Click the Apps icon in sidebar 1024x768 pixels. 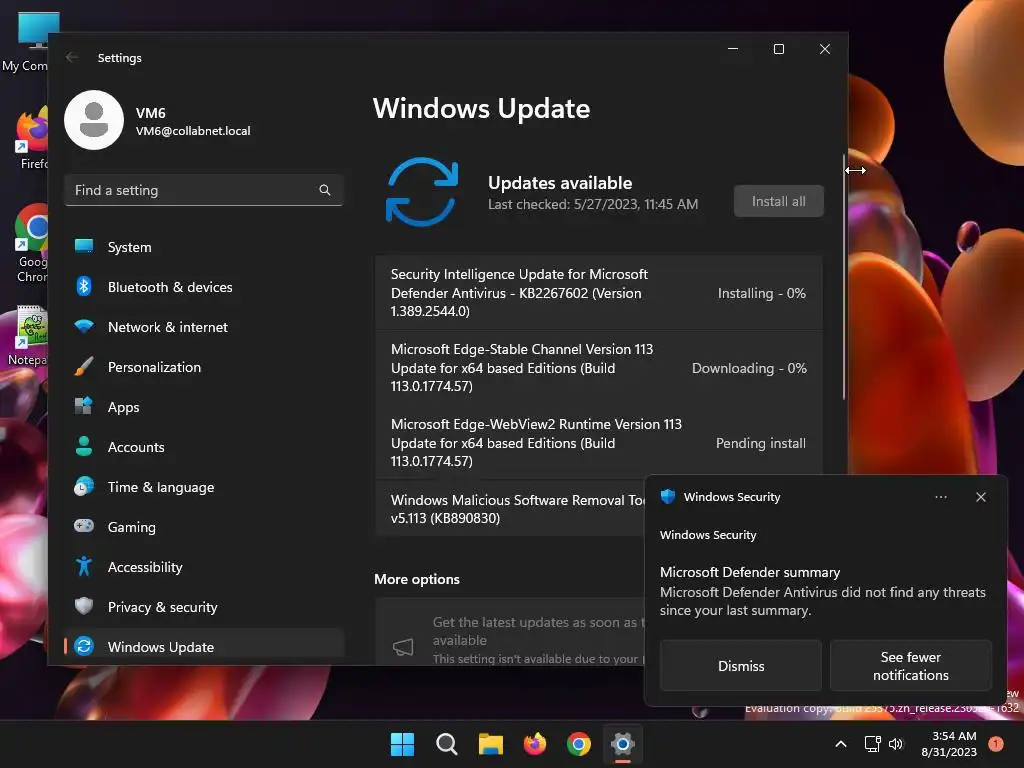pos(84,406)
